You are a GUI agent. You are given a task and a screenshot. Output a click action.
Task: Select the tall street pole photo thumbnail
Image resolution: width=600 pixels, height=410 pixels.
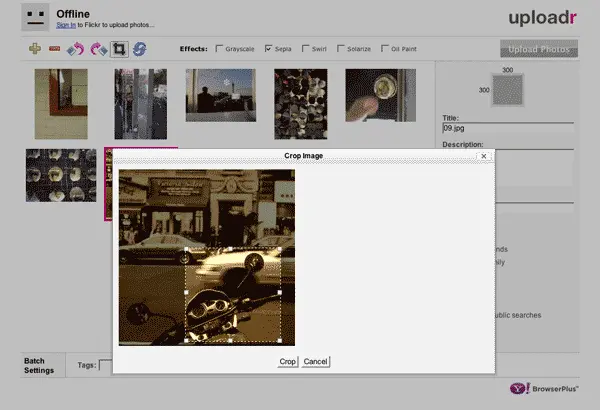[x=140, y=104]
